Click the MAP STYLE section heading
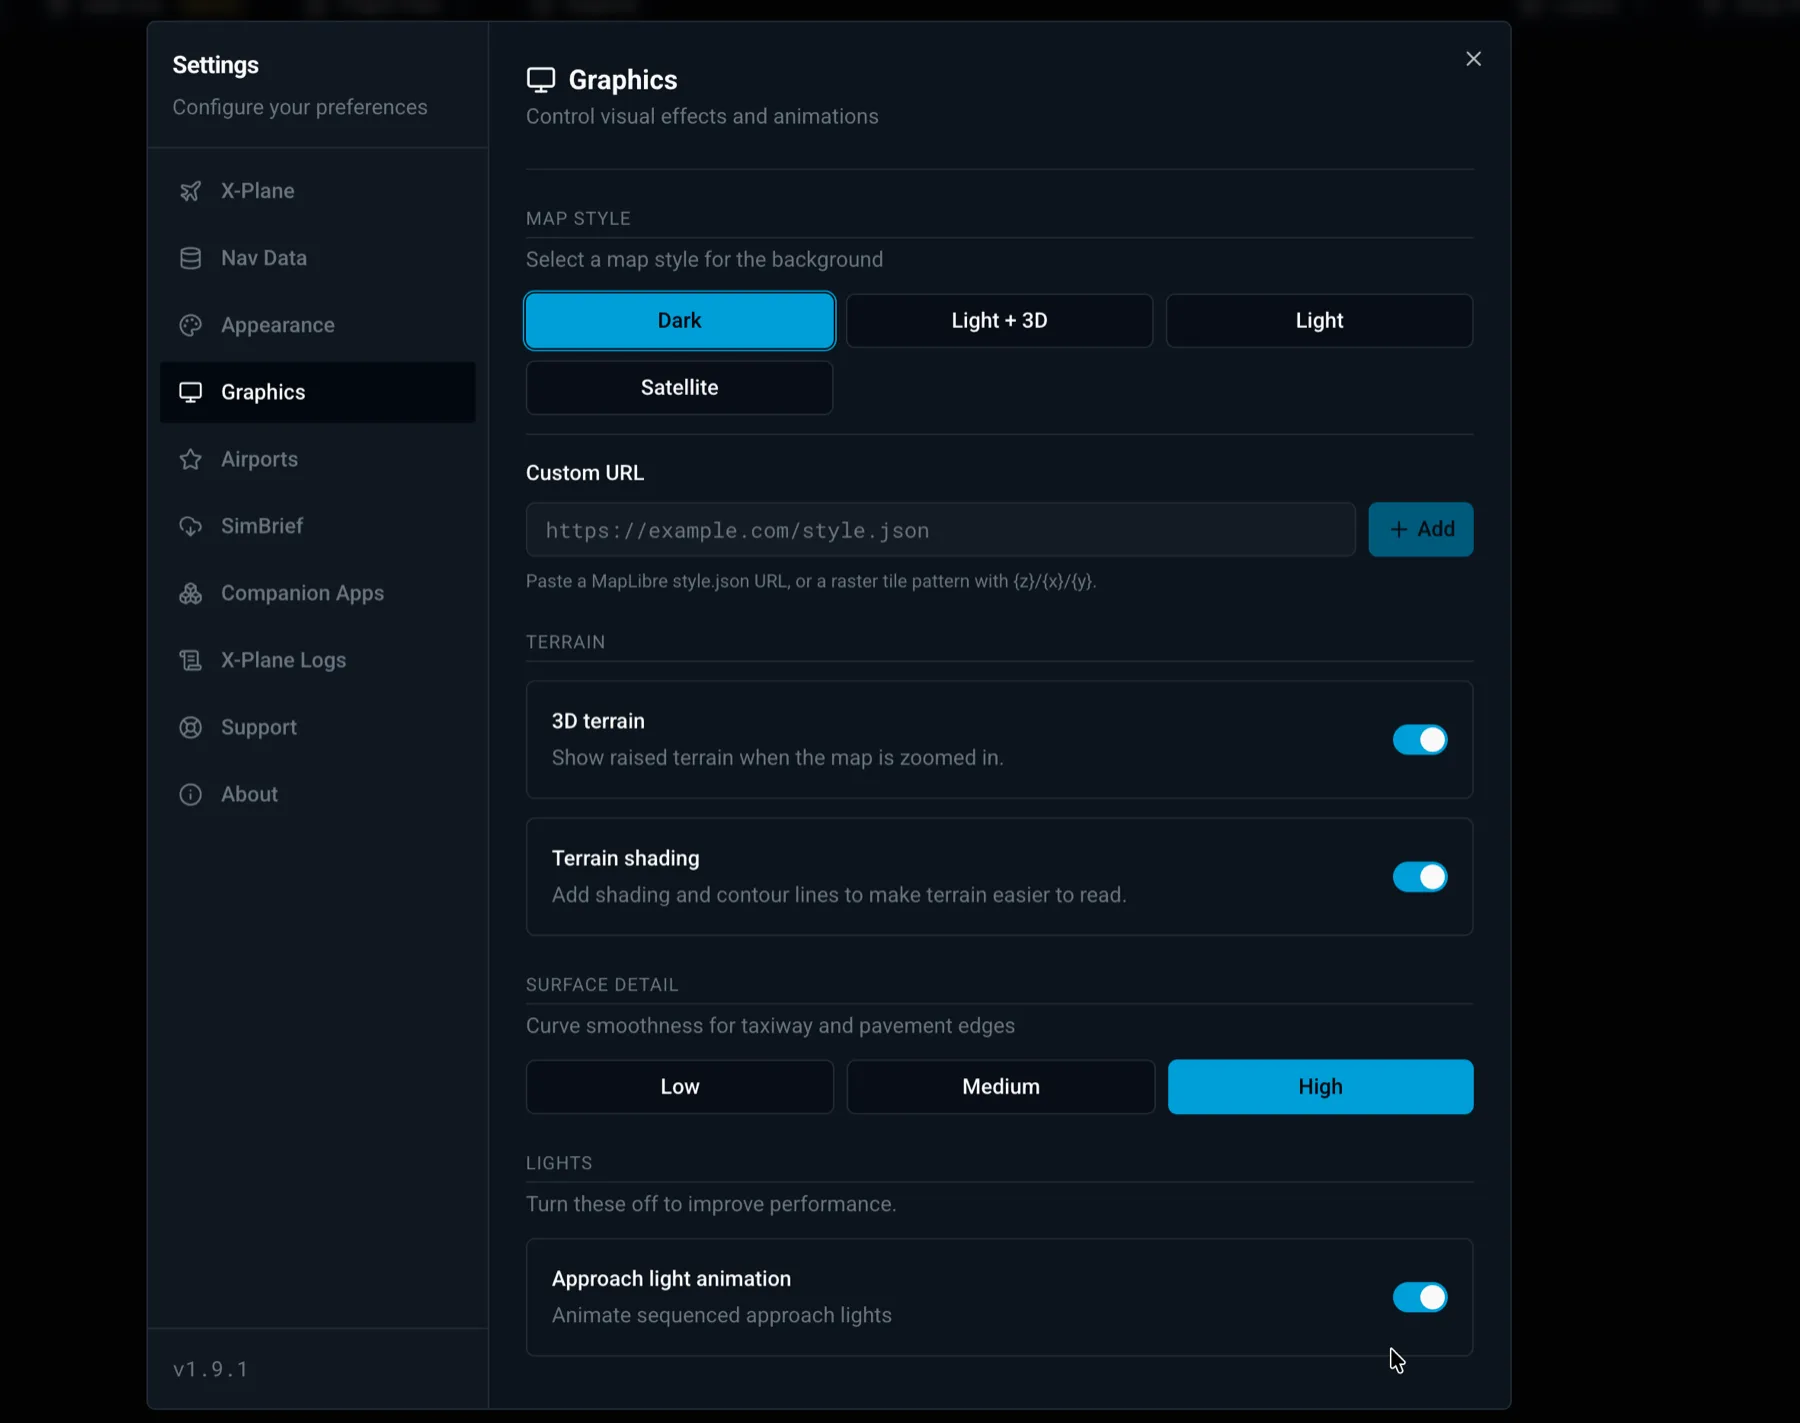 [578, 219]
